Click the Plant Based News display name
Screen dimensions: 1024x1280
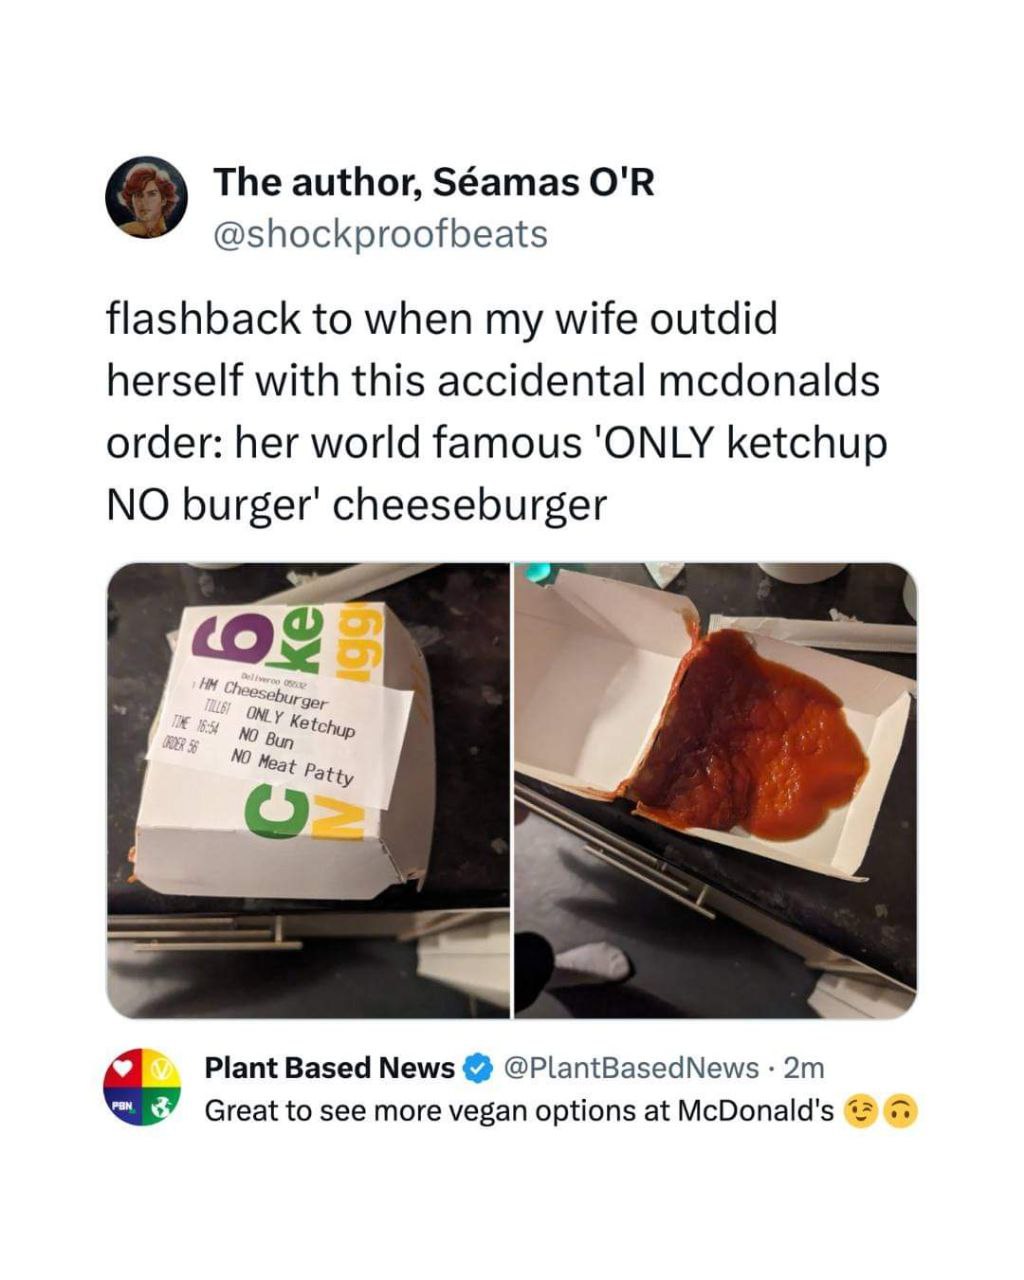click(x=329, y=1069)
